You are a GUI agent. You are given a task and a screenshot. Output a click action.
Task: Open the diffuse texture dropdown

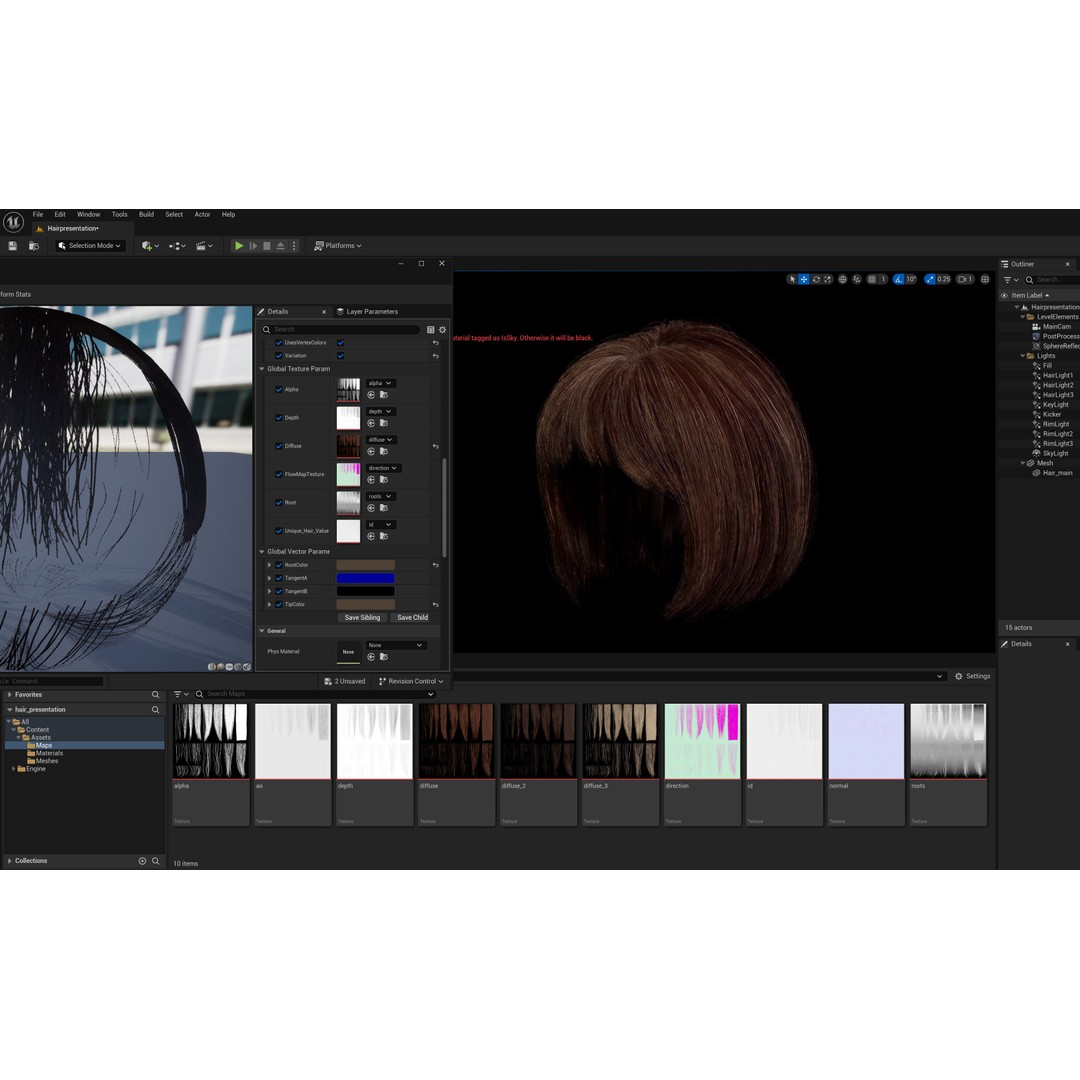tap(382, 439)
